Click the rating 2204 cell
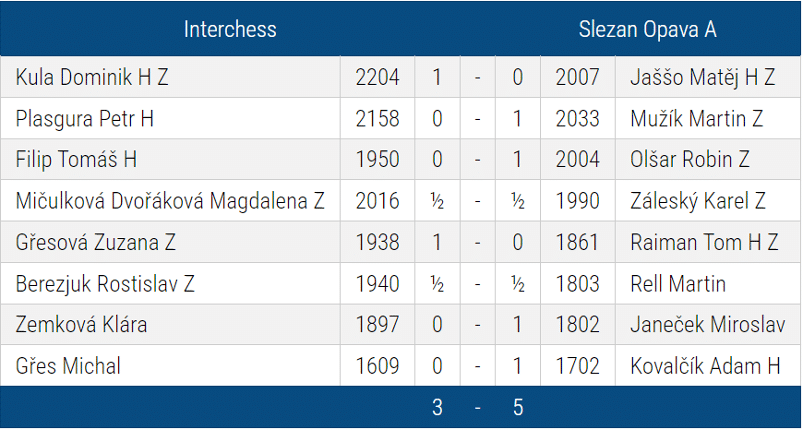 pyautogui.click(x=377, y=77)
